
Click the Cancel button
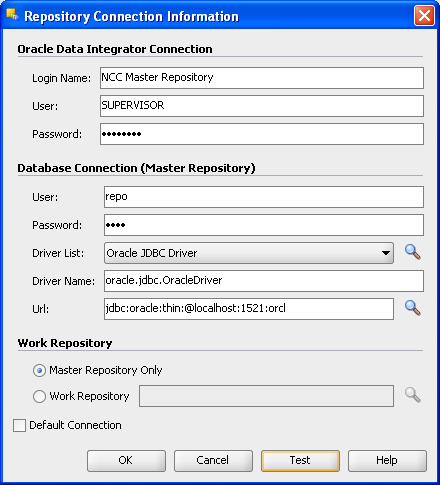click(213, 461)
